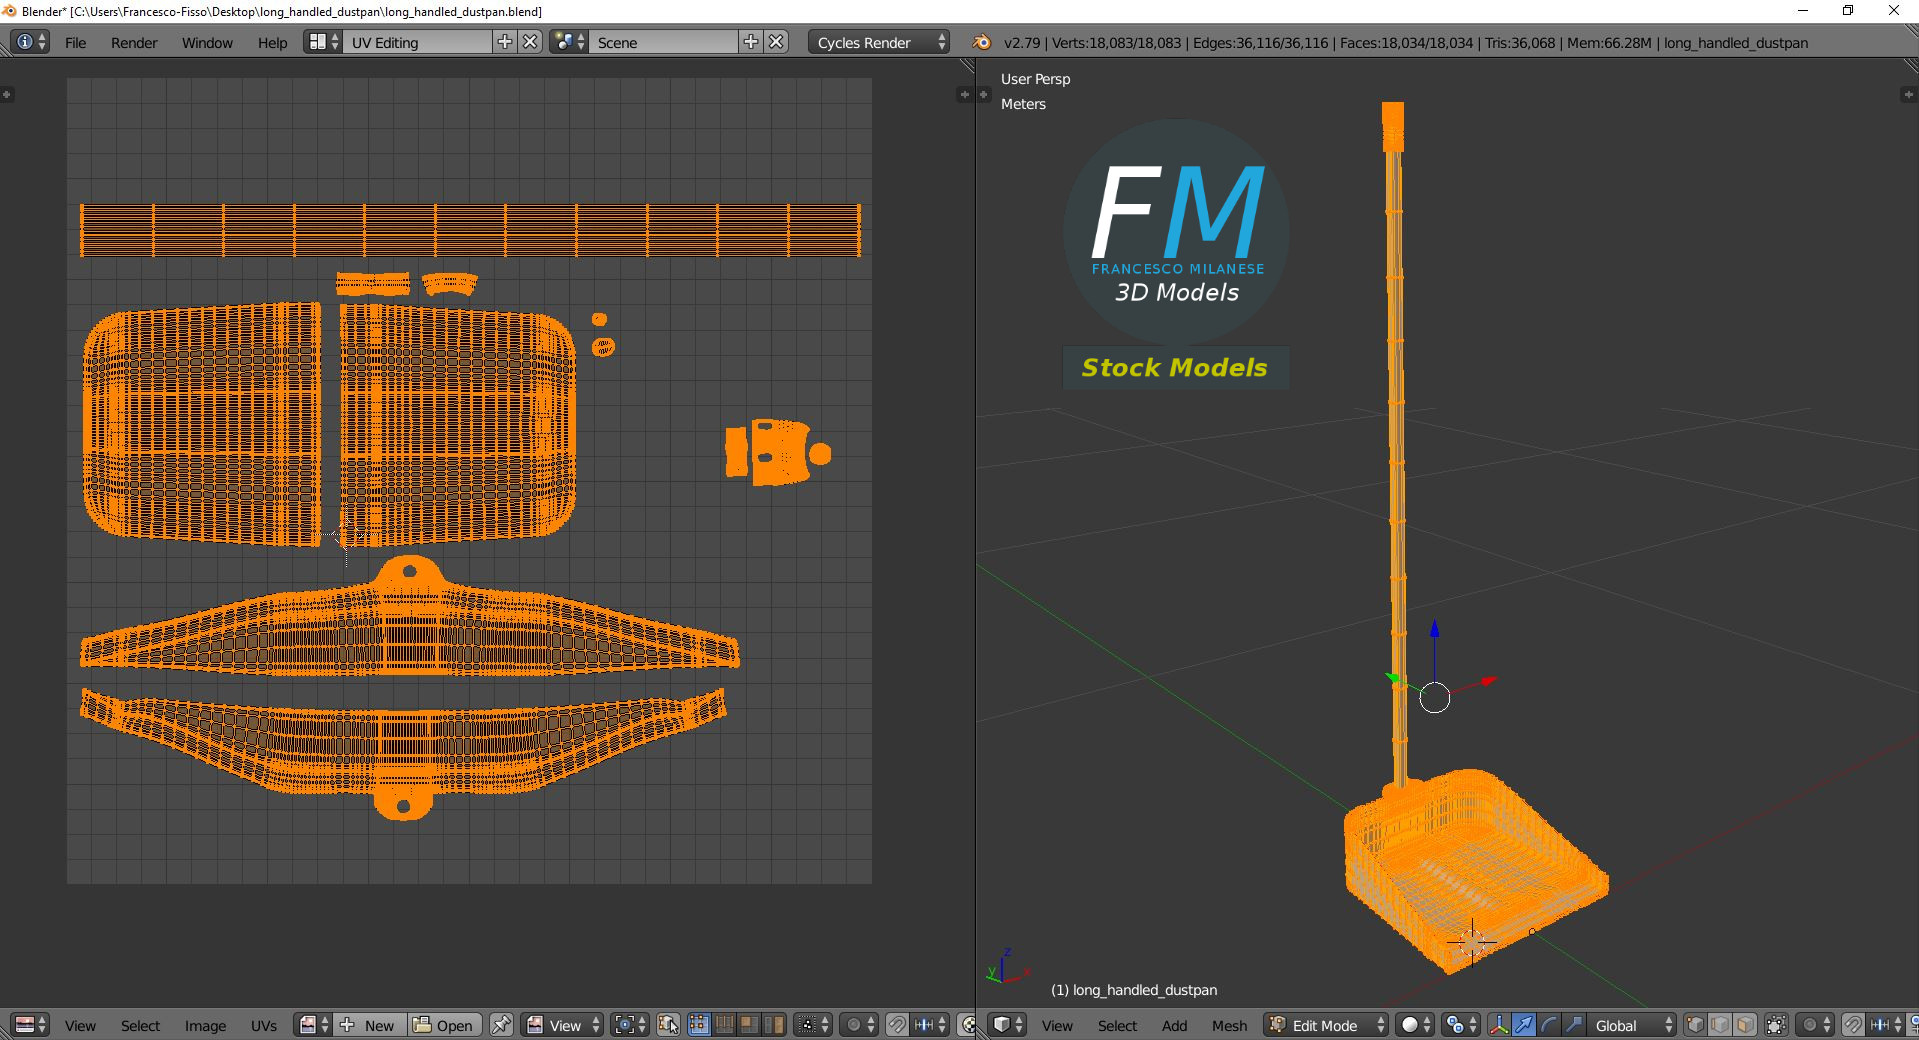Open the Render menu

tap(134, 43)
